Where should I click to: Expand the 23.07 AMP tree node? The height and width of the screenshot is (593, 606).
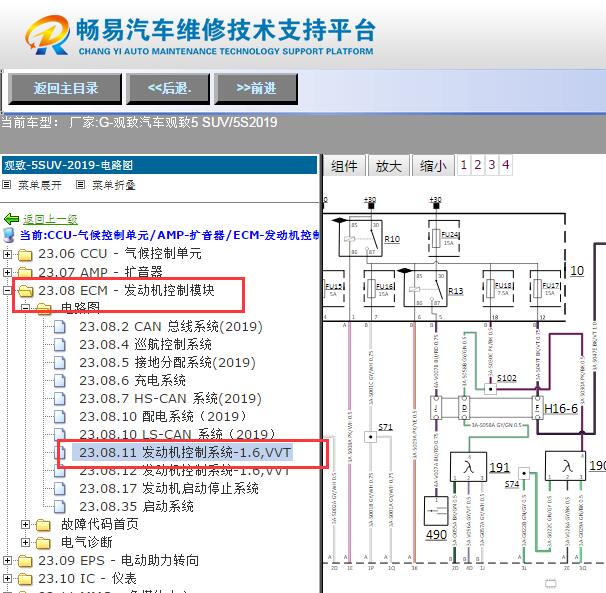7,272
